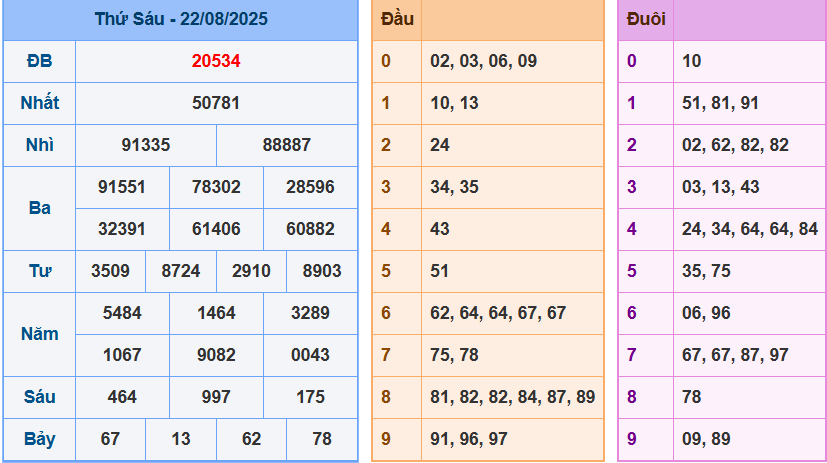Click the Ba row label
The image size is (827, 463).
(x=40, y=208)
